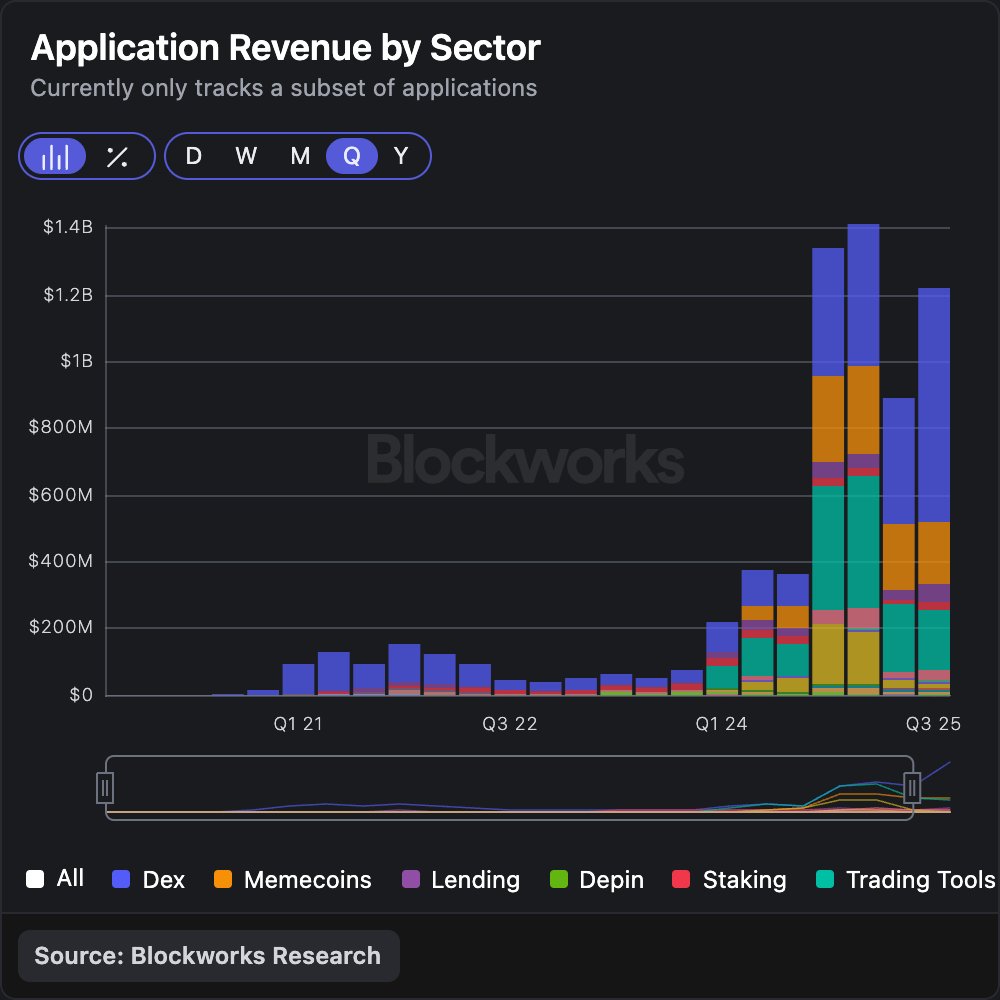Select the Y yearly interval
The width and height of the screenshot is (1000, 1000).
[401, 156]
